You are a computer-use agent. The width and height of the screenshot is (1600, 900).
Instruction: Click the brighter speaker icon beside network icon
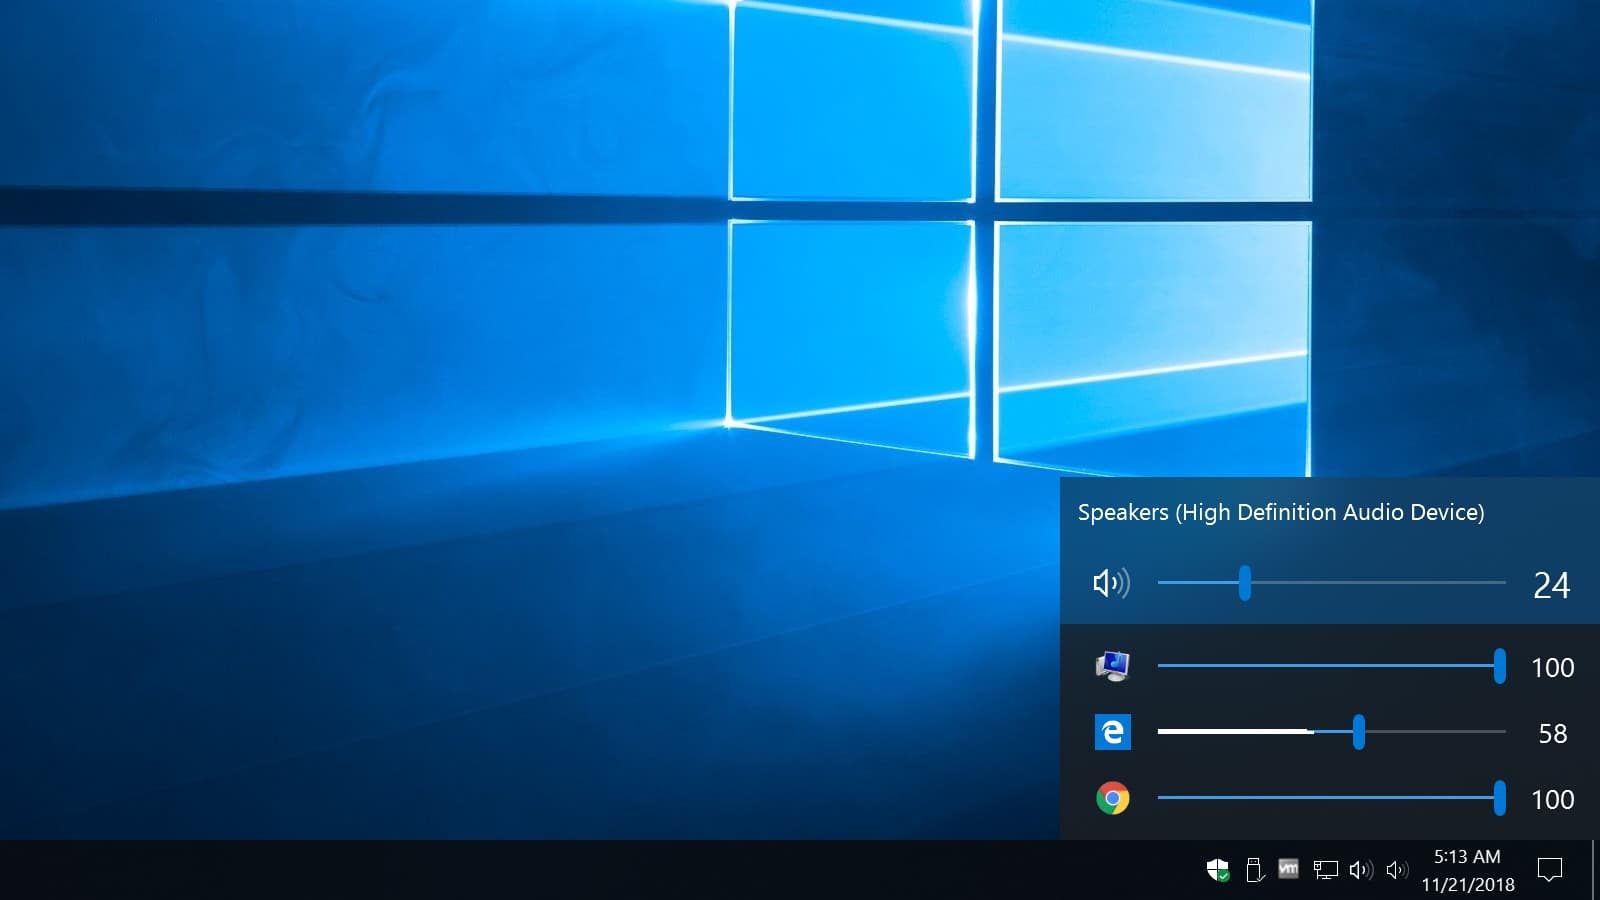pyautogui.click(x=1361, y=870)
